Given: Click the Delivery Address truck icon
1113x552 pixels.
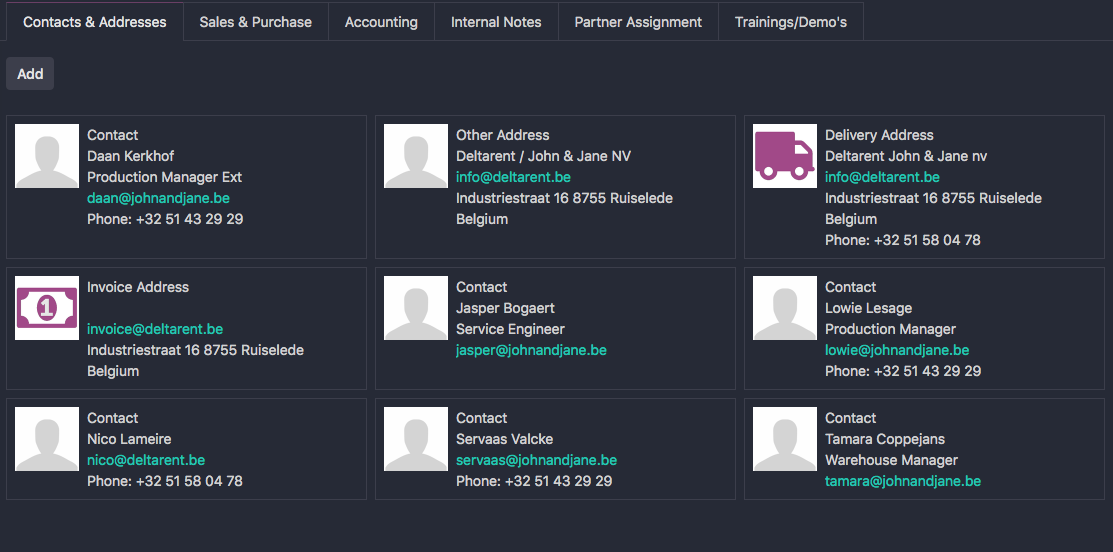Looking at the screenshot, I should click(785, 156).
